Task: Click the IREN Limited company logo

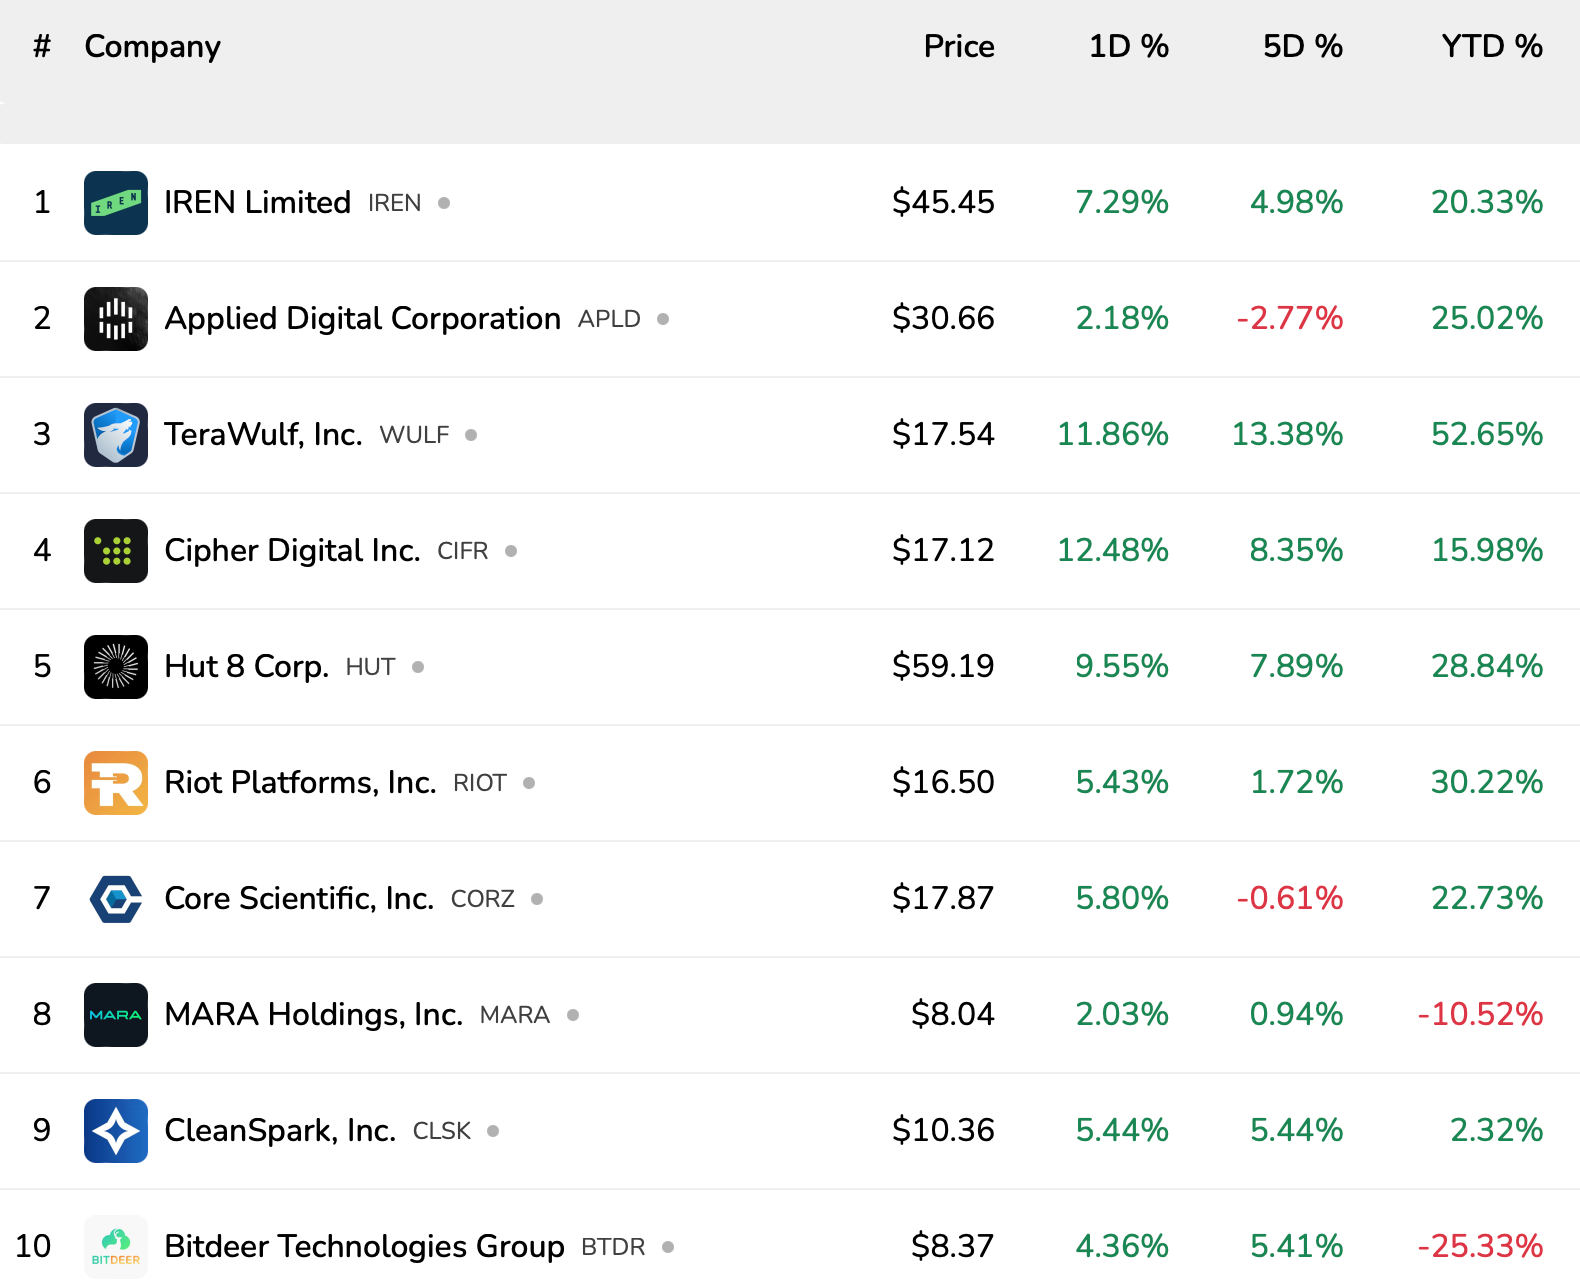Action: click(x=115, y=202)
